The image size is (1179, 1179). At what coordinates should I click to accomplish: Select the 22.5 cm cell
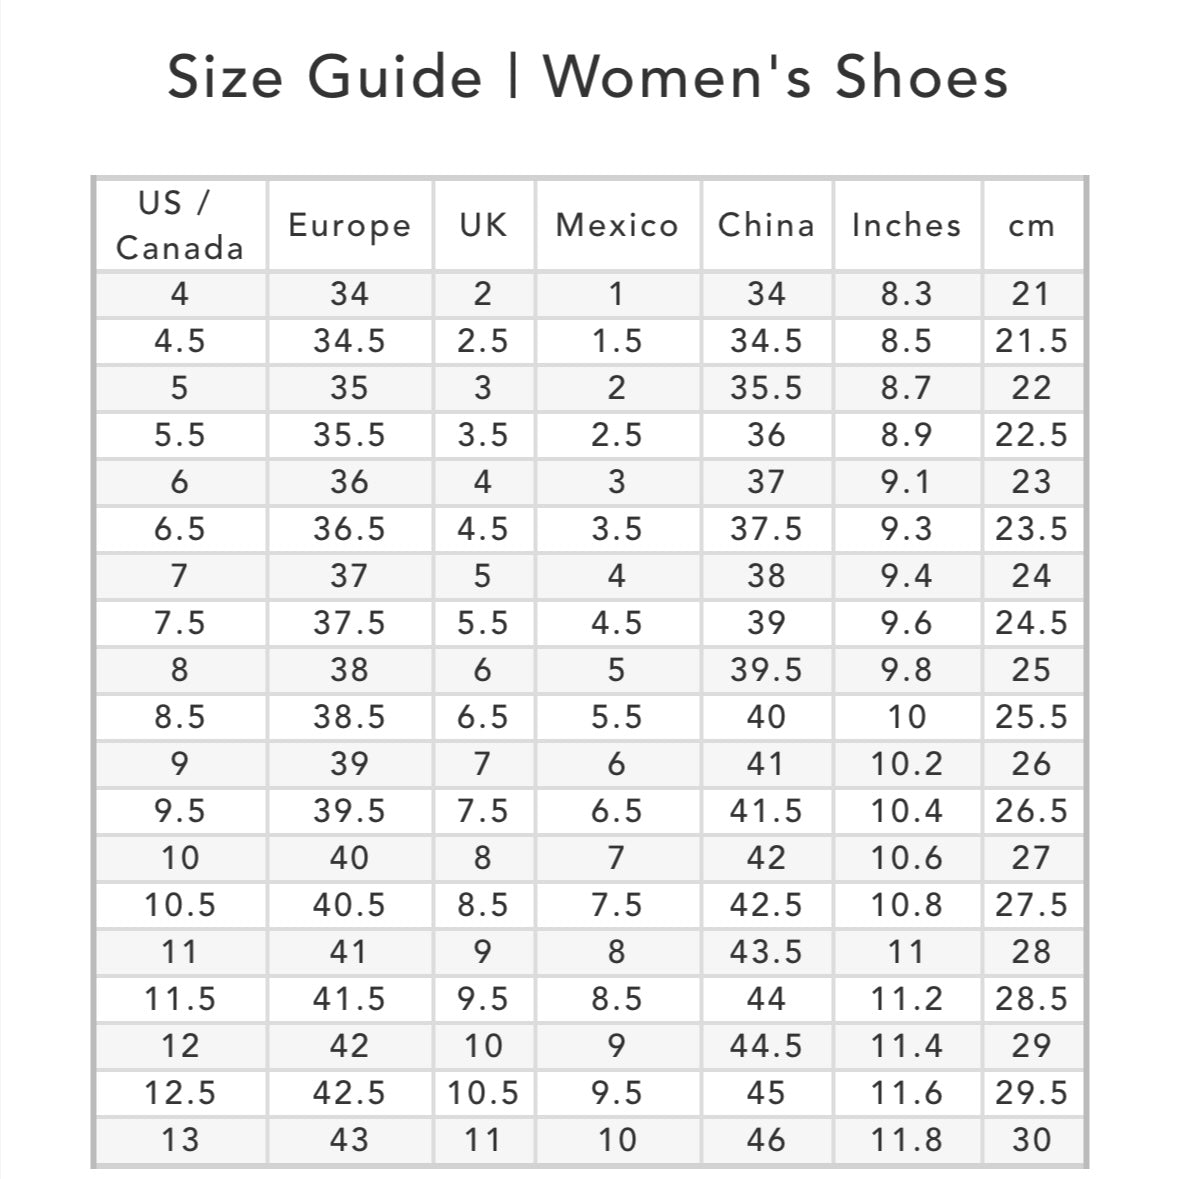[1032, 435]
